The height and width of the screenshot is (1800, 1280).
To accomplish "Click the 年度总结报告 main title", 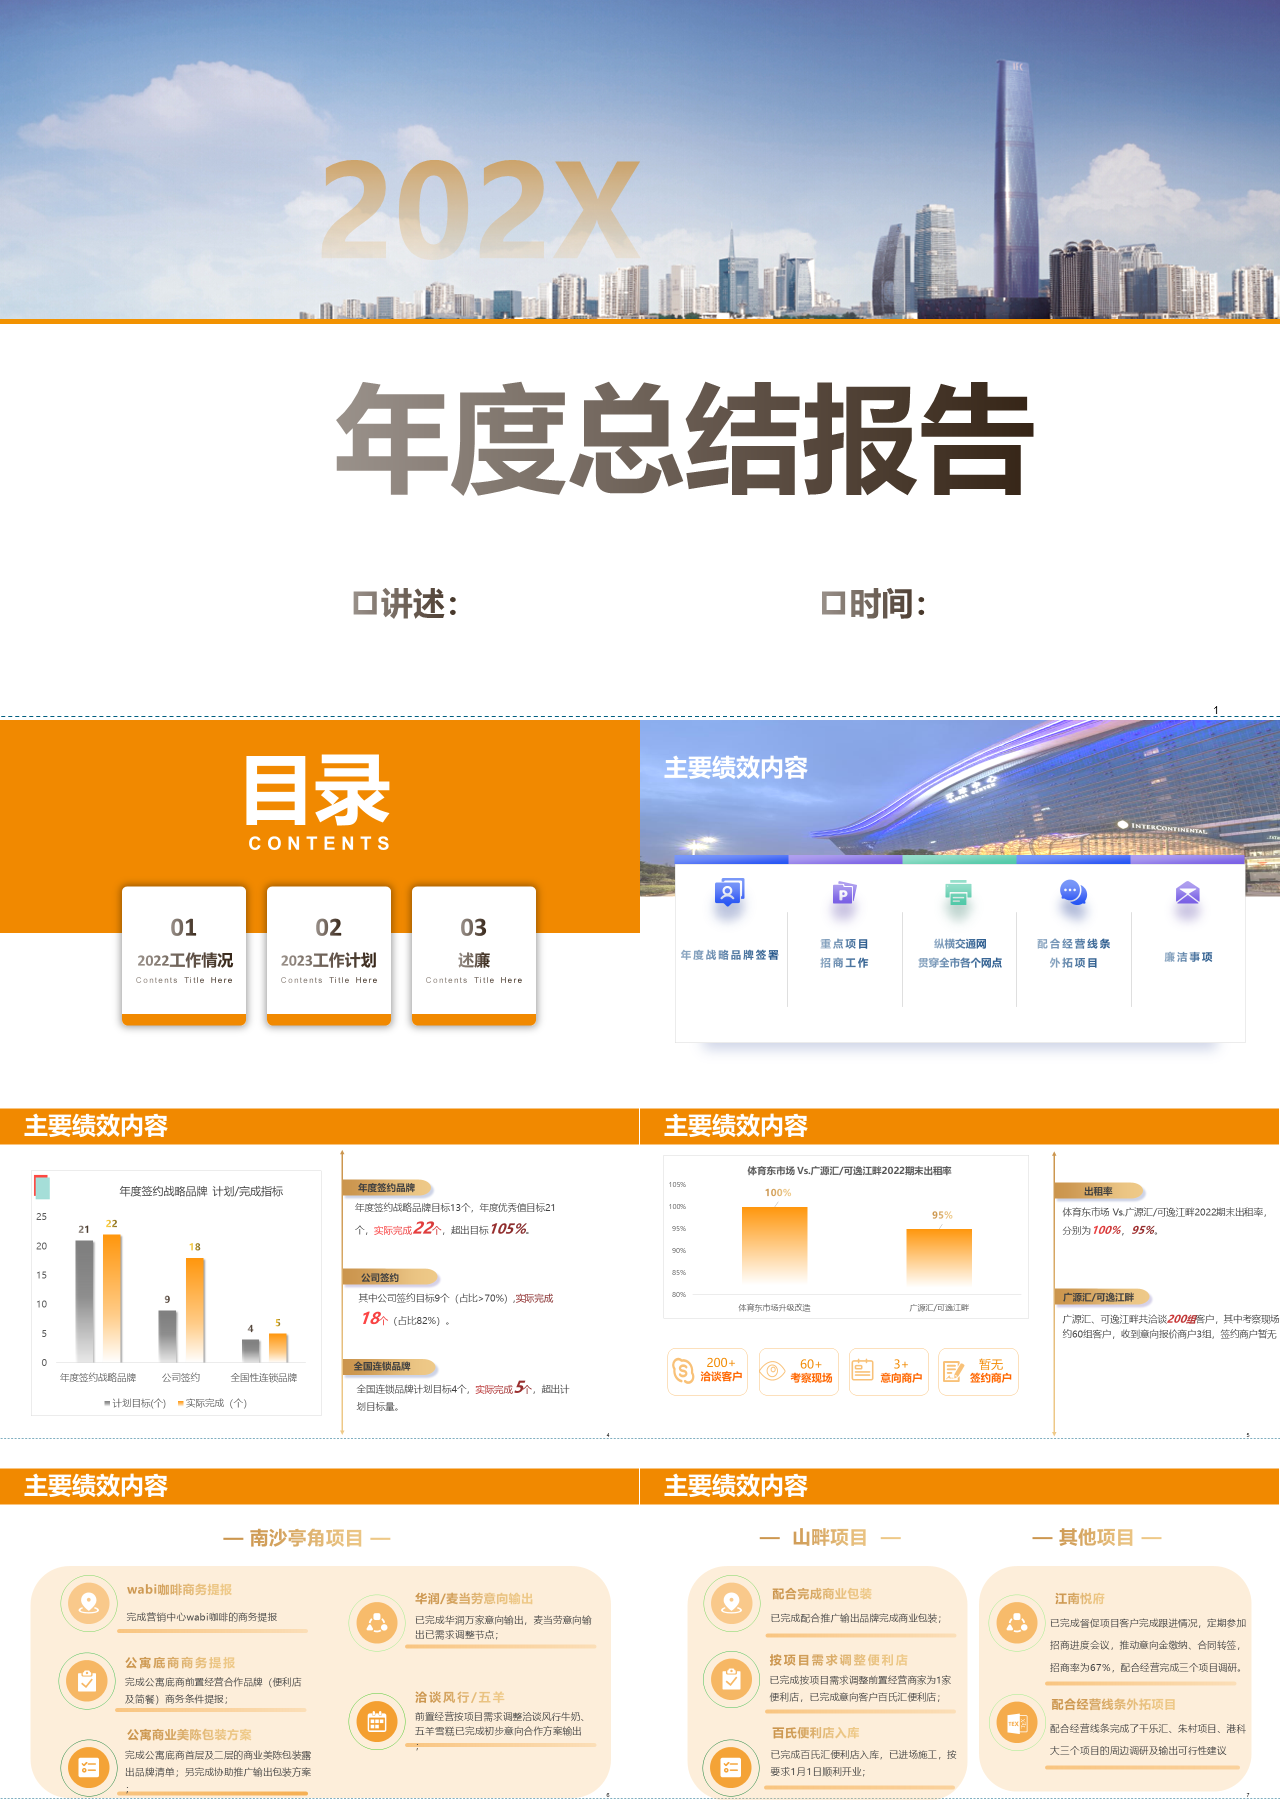I will tap(685, 440).
